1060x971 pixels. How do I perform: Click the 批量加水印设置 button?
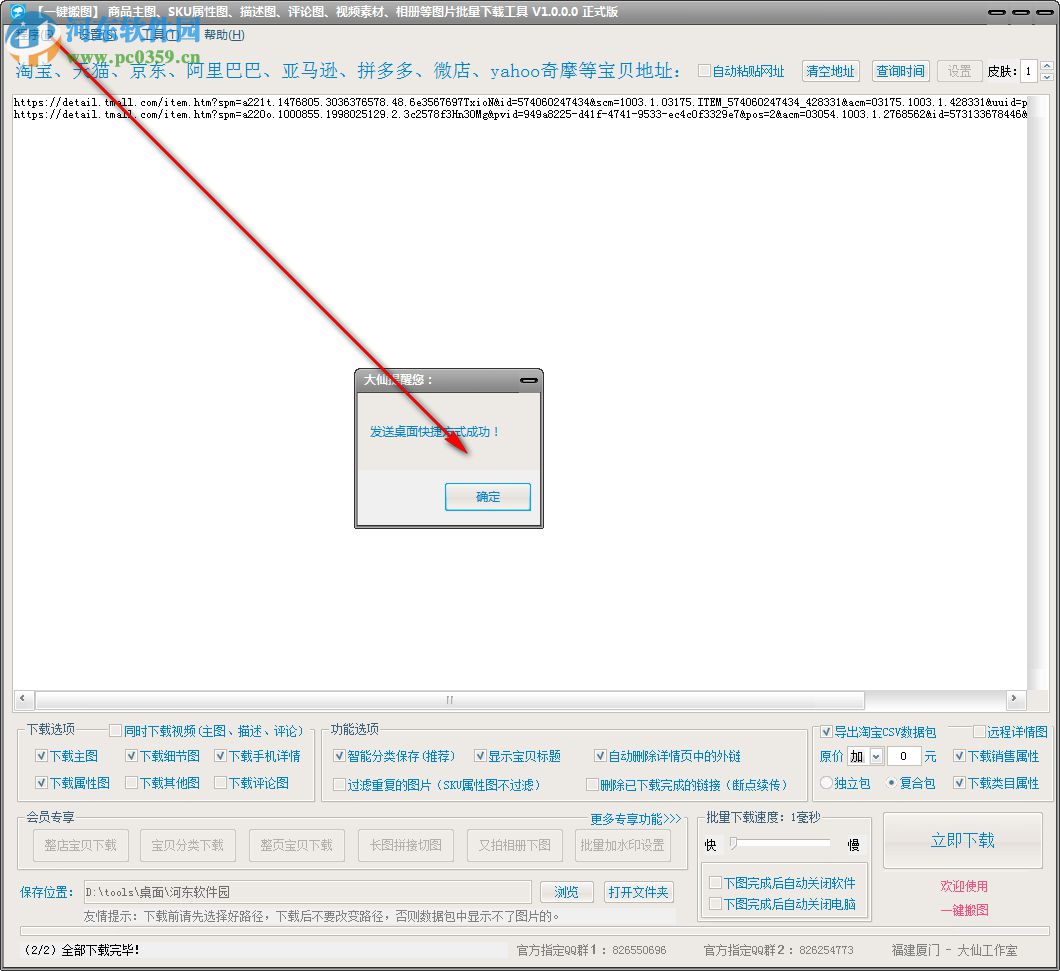(x=623, y=845)
